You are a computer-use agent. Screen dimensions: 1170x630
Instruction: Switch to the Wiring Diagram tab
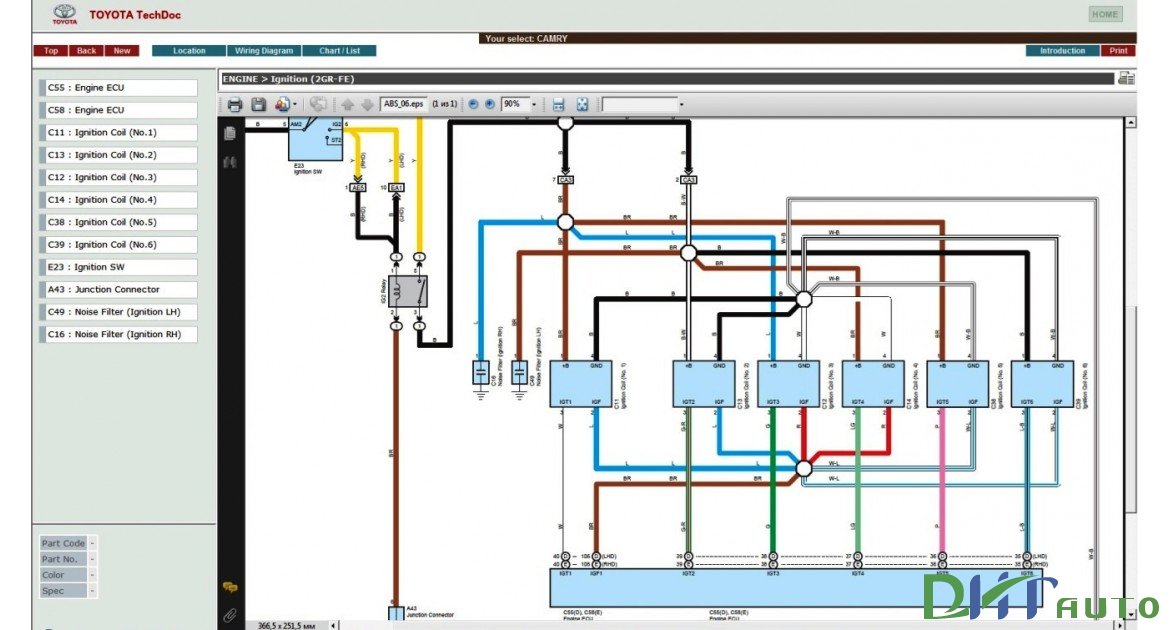click(264, 51)
